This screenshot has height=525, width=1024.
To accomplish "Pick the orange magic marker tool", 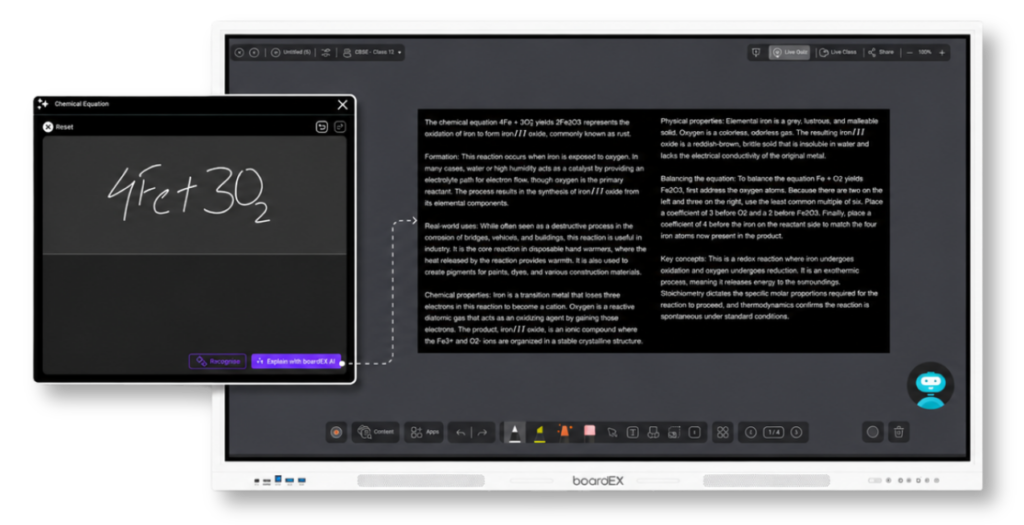I will [564, 432].
